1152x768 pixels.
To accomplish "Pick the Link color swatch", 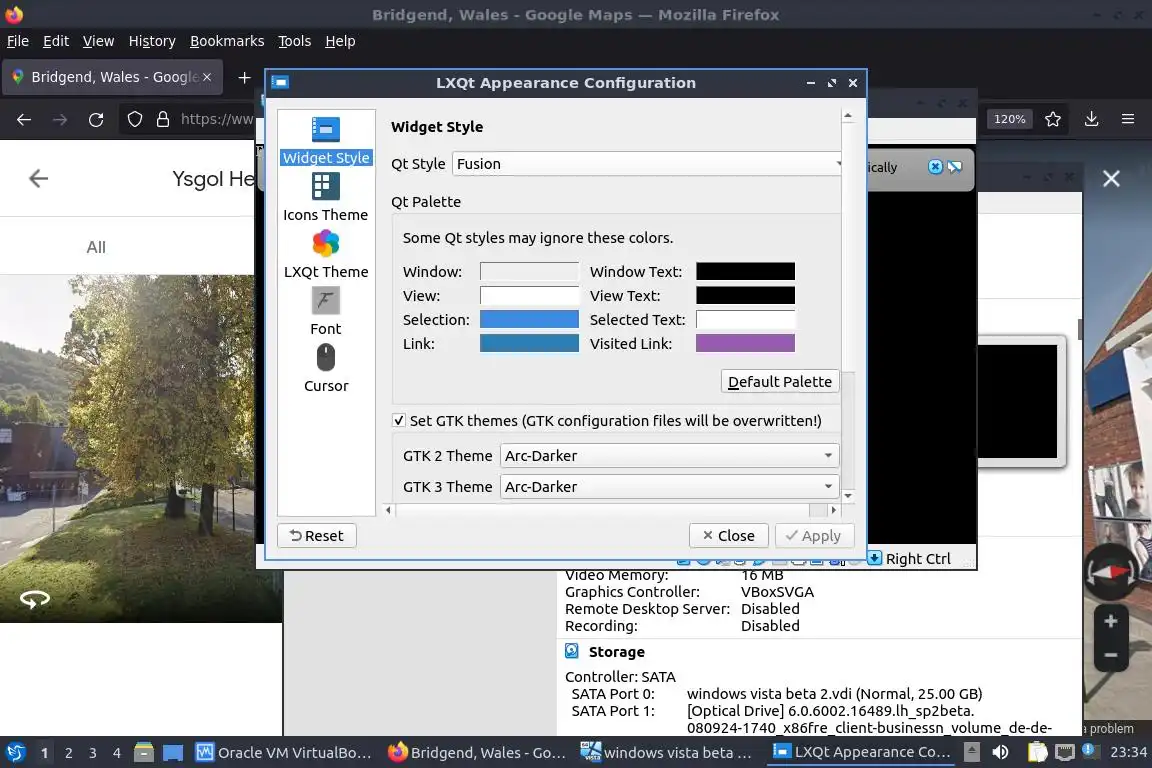I will (529, 343).
